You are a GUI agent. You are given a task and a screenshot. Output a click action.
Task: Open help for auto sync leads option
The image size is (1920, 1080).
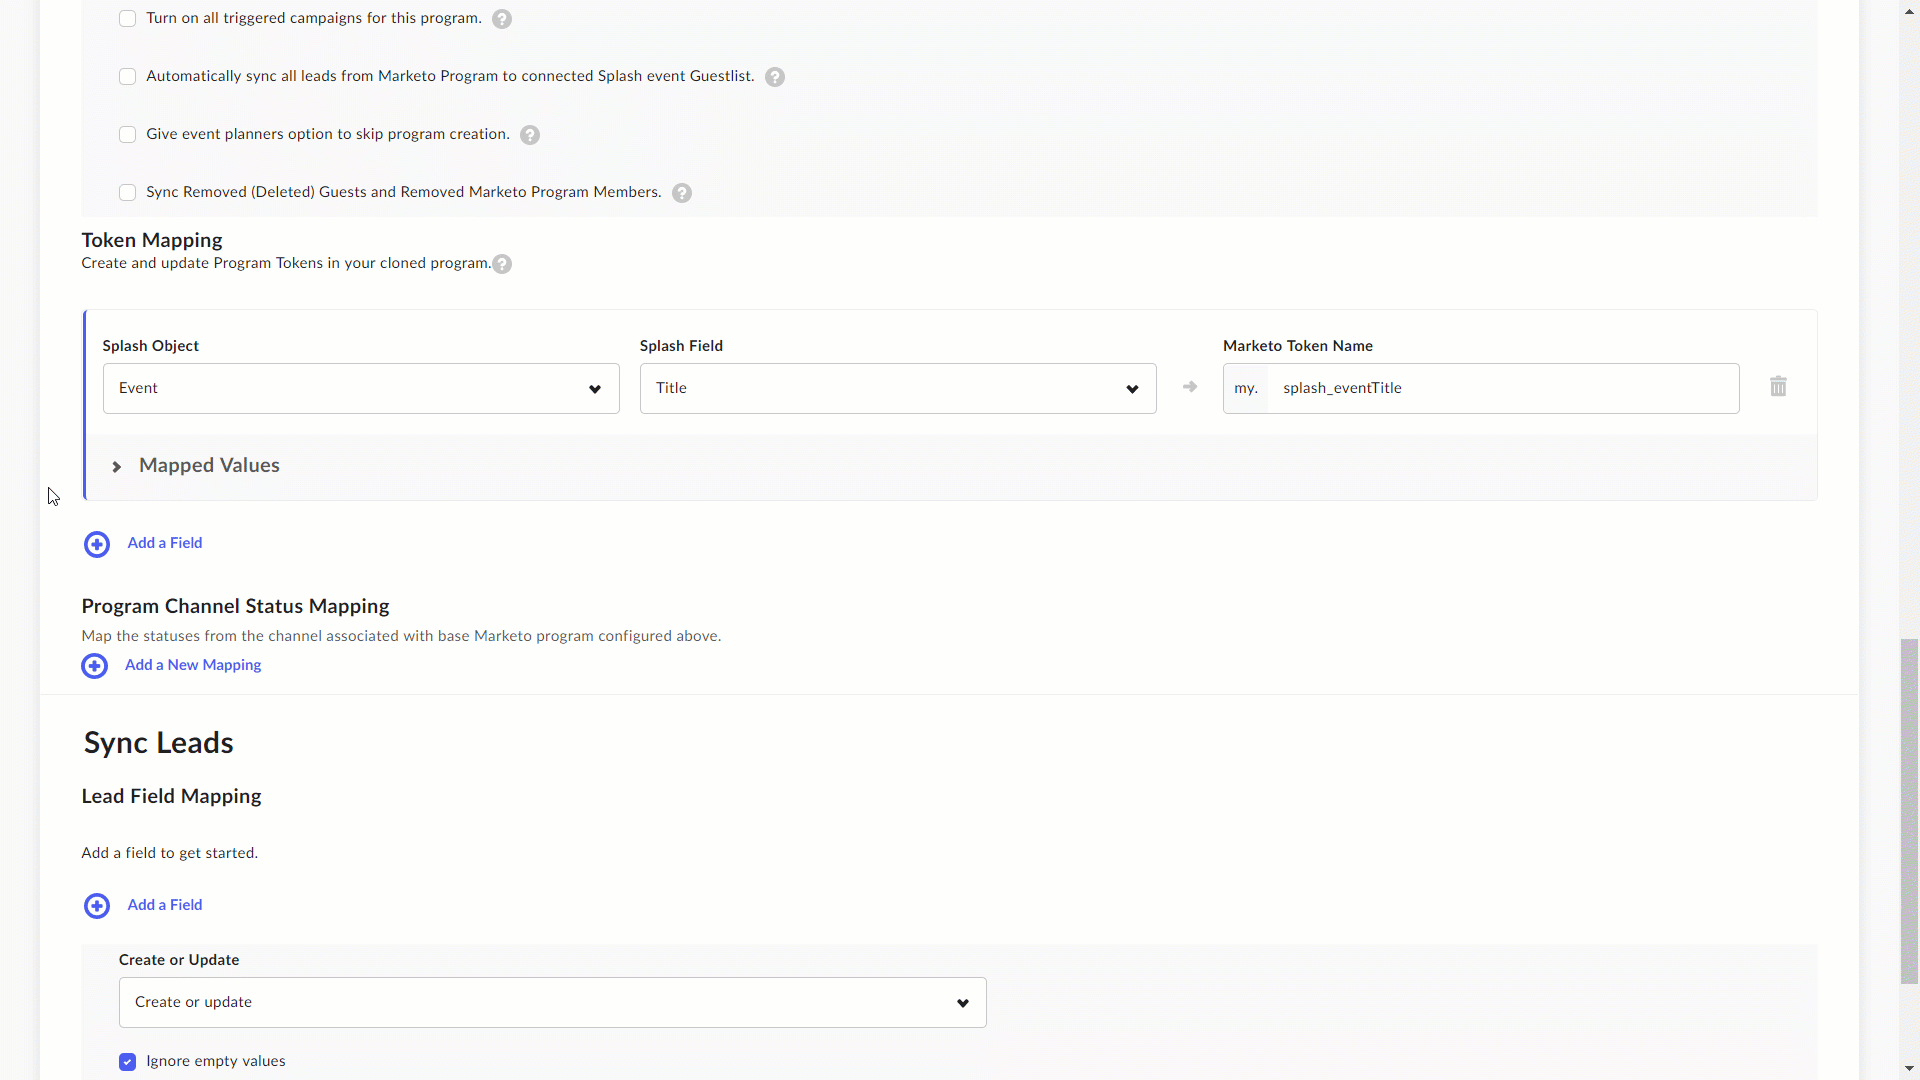775,77
